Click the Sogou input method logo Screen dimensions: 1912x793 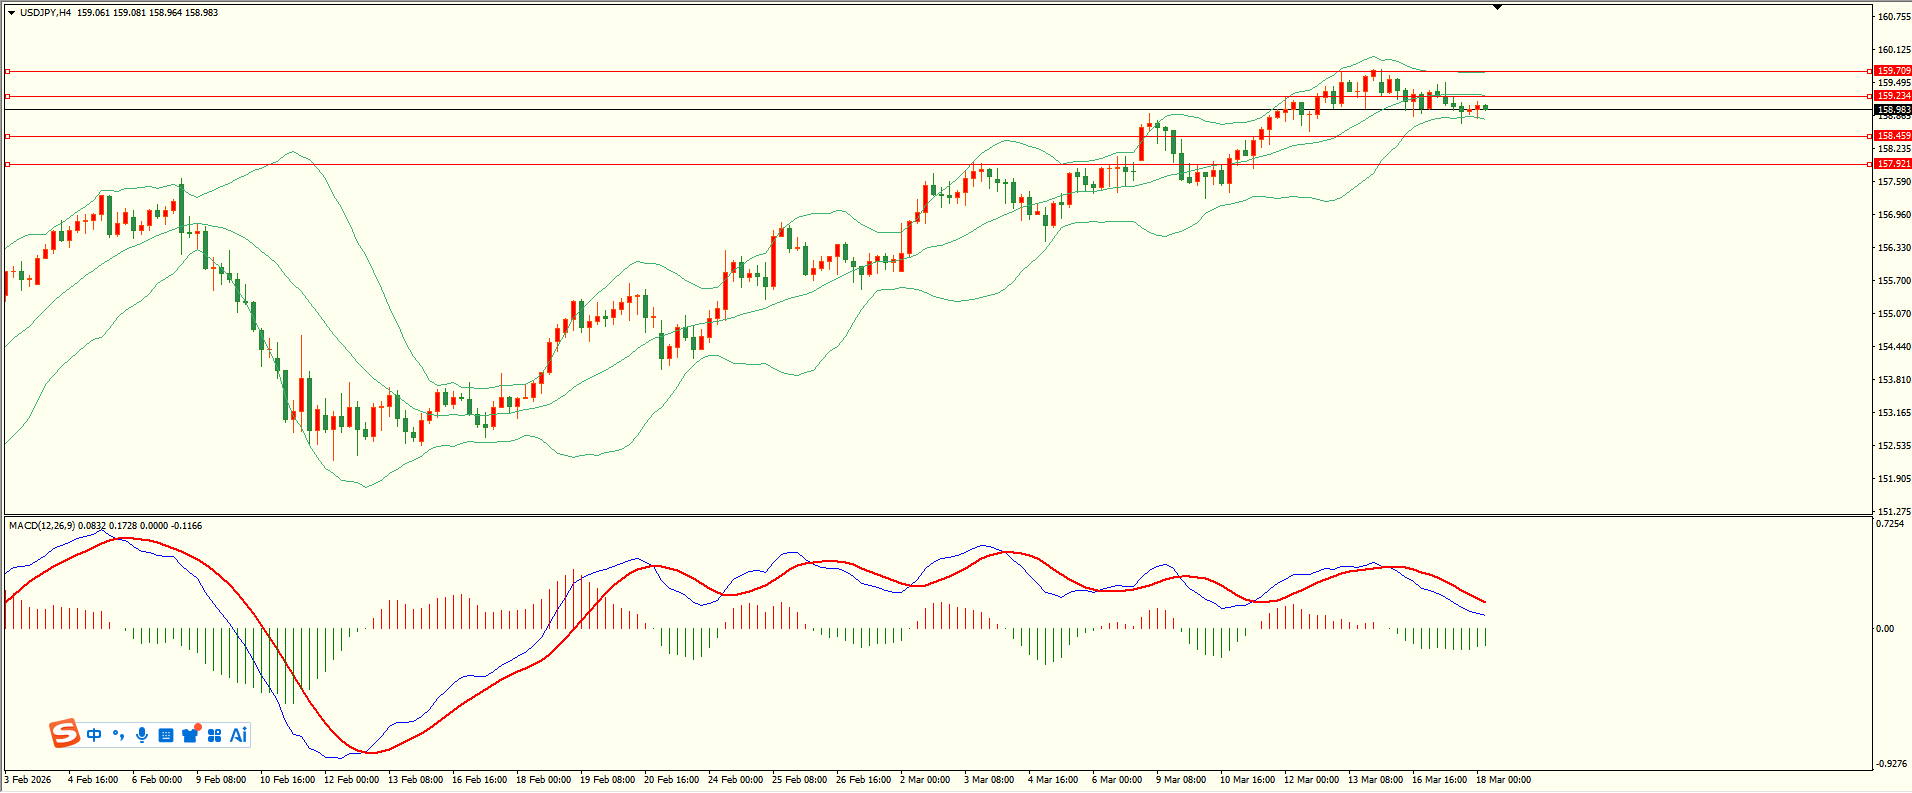point(64,734)
